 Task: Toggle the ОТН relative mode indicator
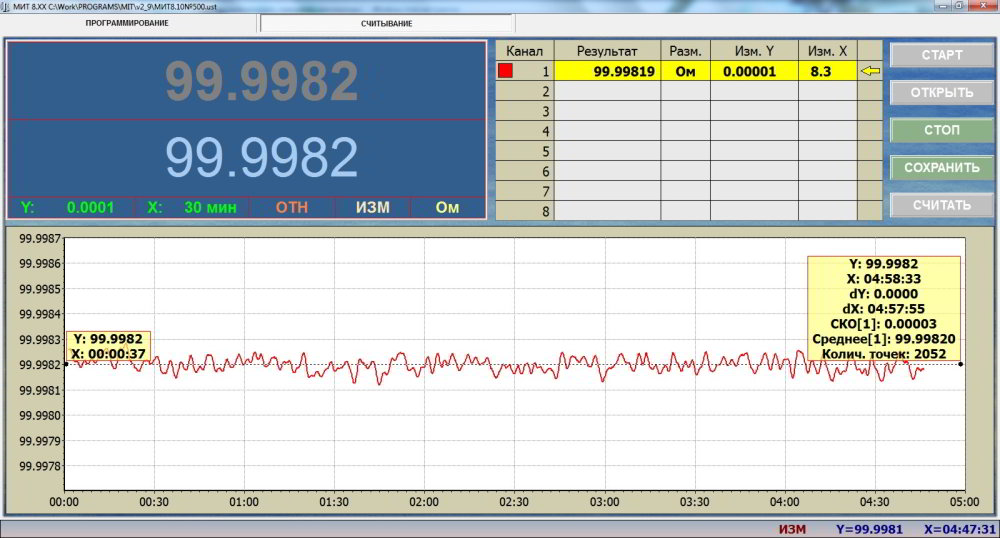pos(292,208)
